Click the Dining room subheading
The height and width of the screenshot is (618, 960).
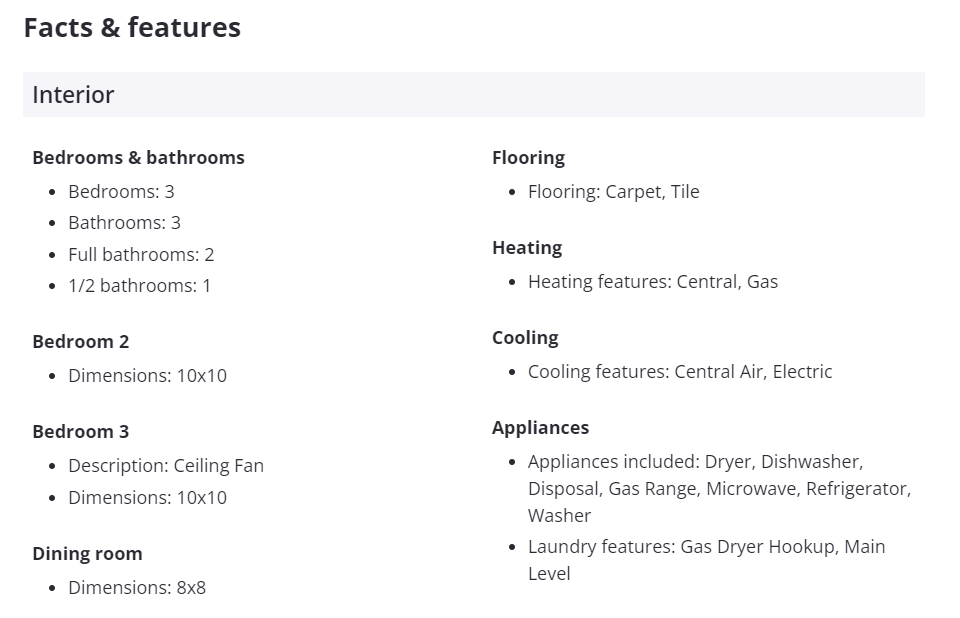[x=87, y=554]
